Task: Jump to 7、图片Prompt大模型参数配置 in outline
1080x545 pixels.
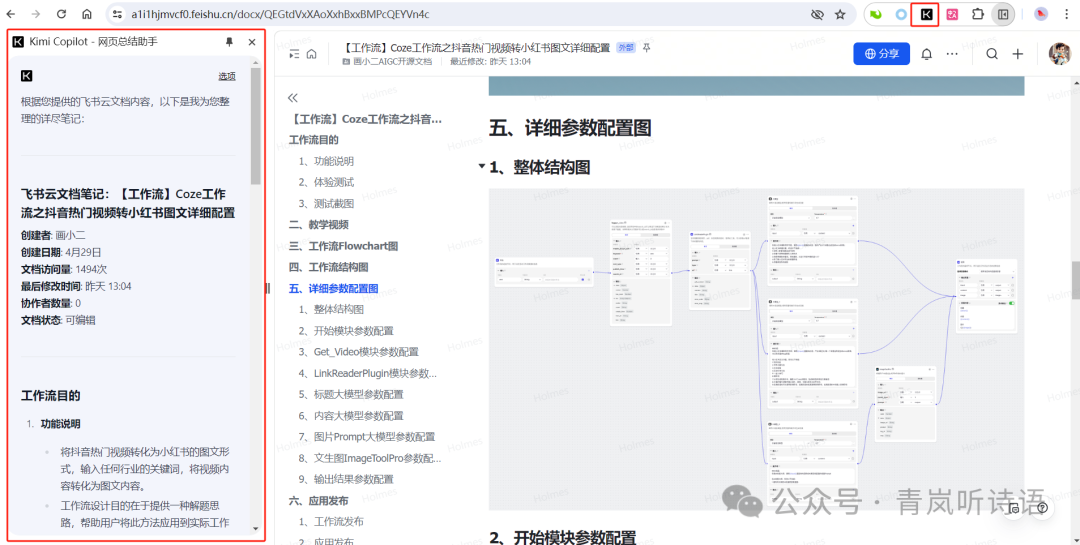Action: coord(367,436)
